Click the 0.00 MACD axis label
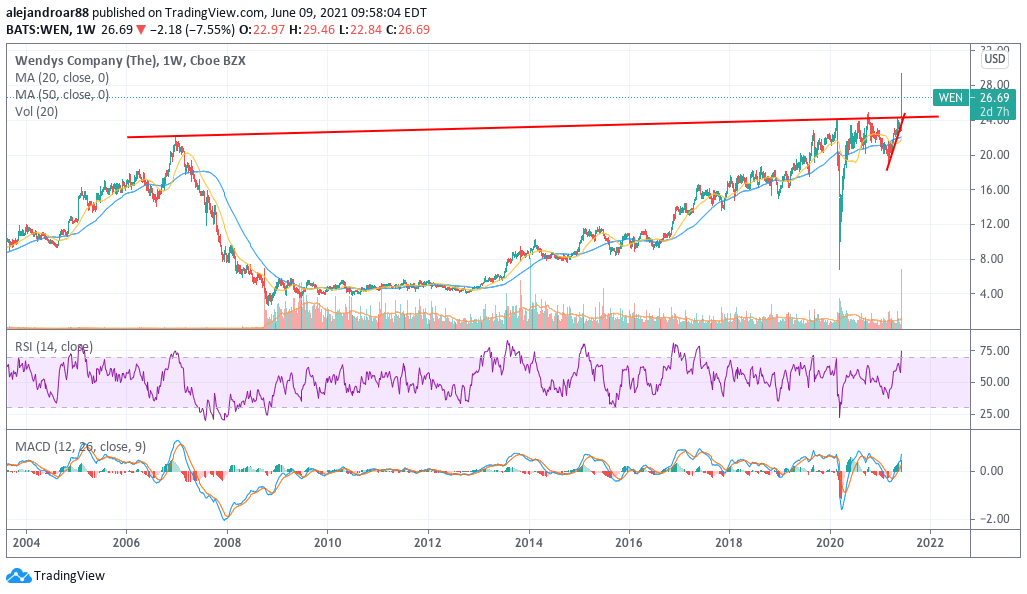 [992, 470]
